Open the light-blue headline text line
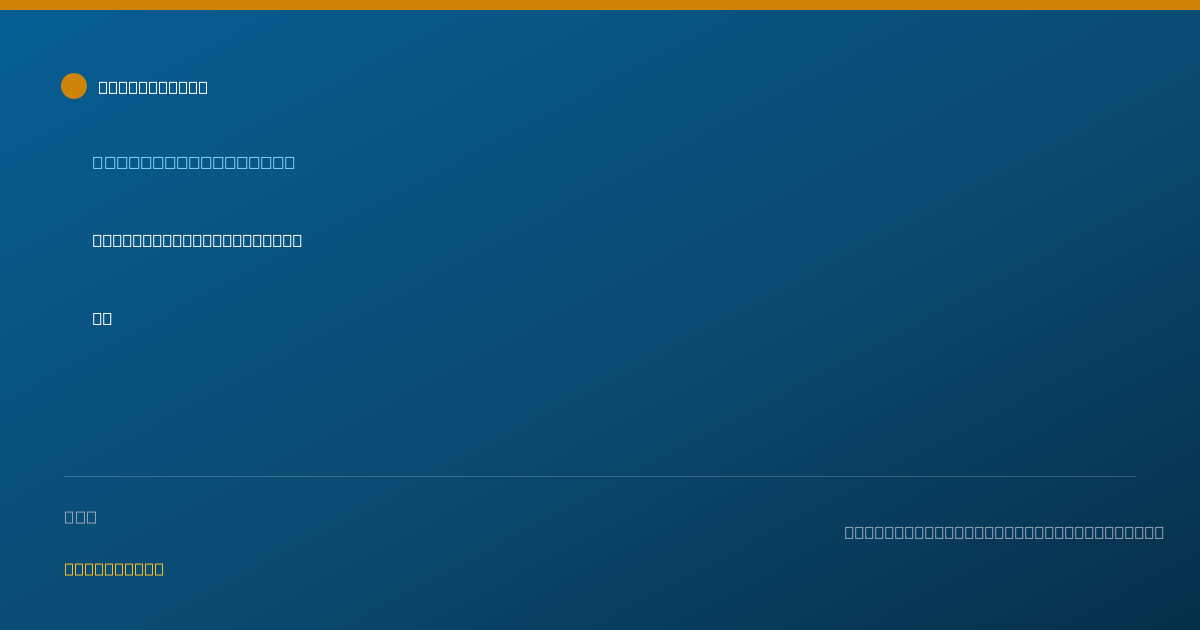The height and width of the screenshot is (630, 1200). pyautogui.click(x=194, y=162)
